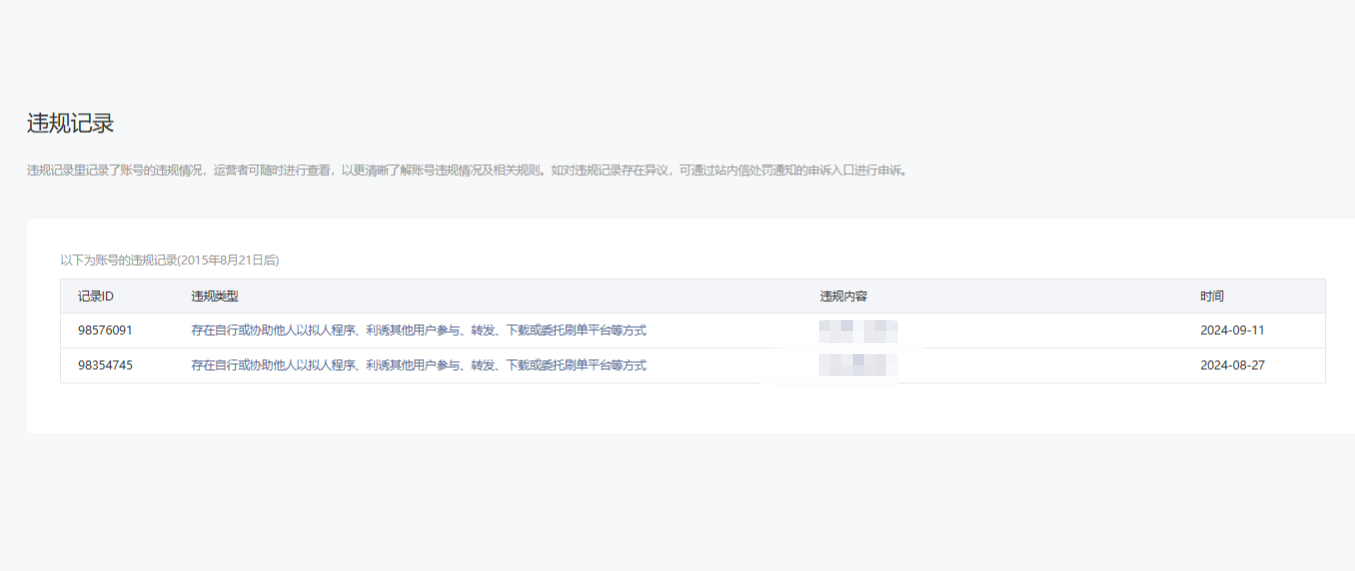
Task: Open violation type link for record 98354745
Action: click(x=418, y=365)
